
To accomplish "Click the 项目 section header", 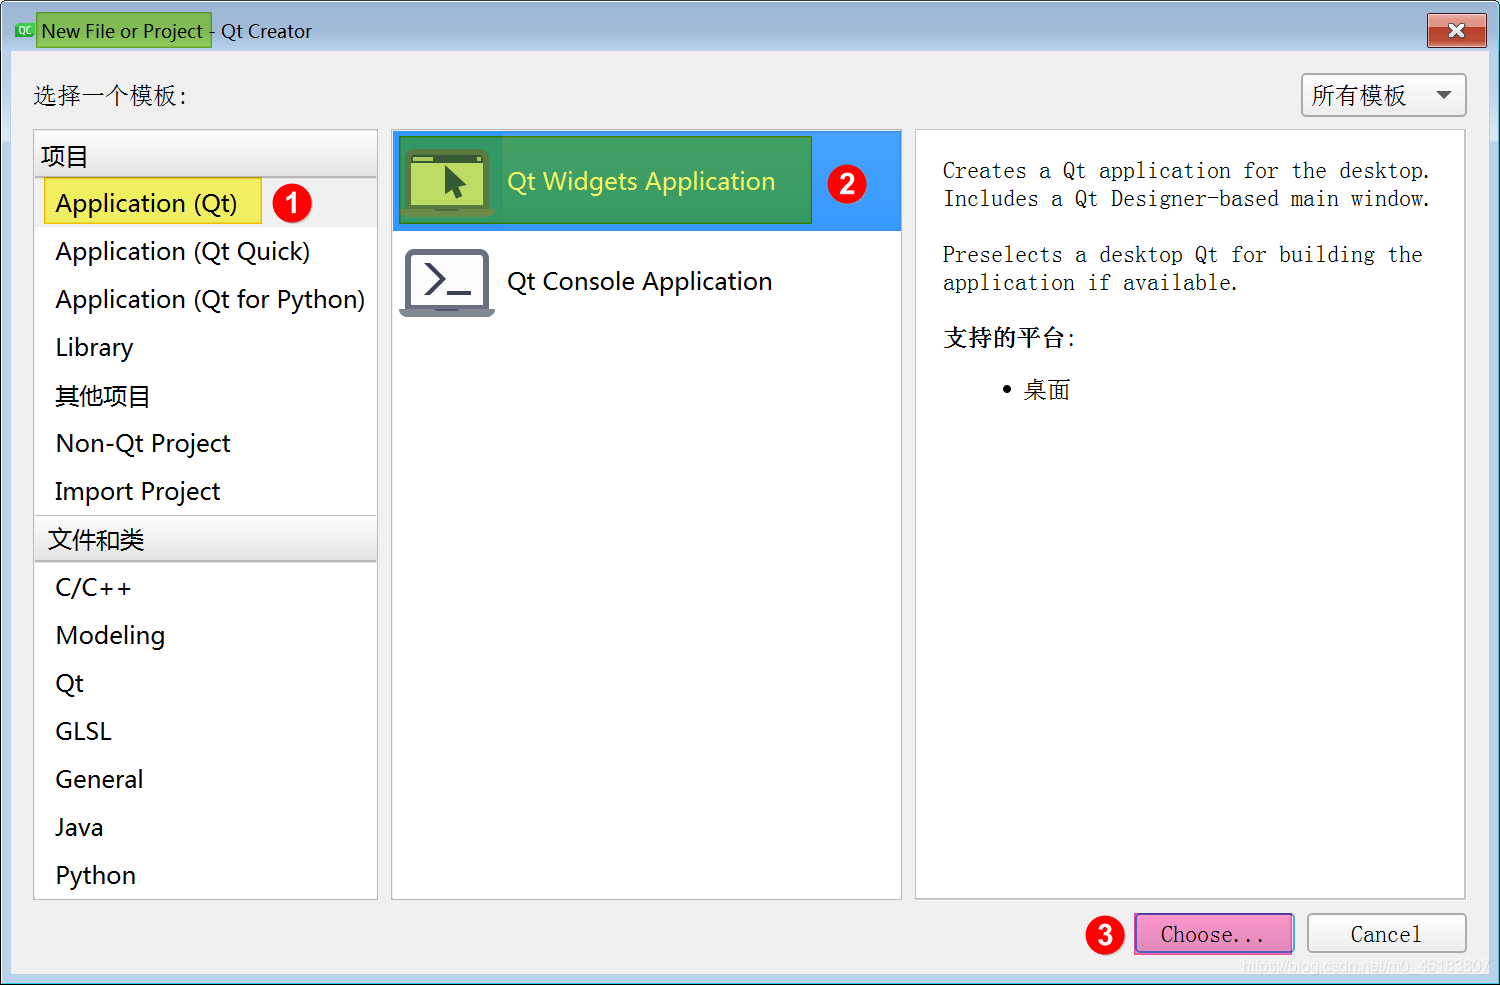I will (205, 155).
